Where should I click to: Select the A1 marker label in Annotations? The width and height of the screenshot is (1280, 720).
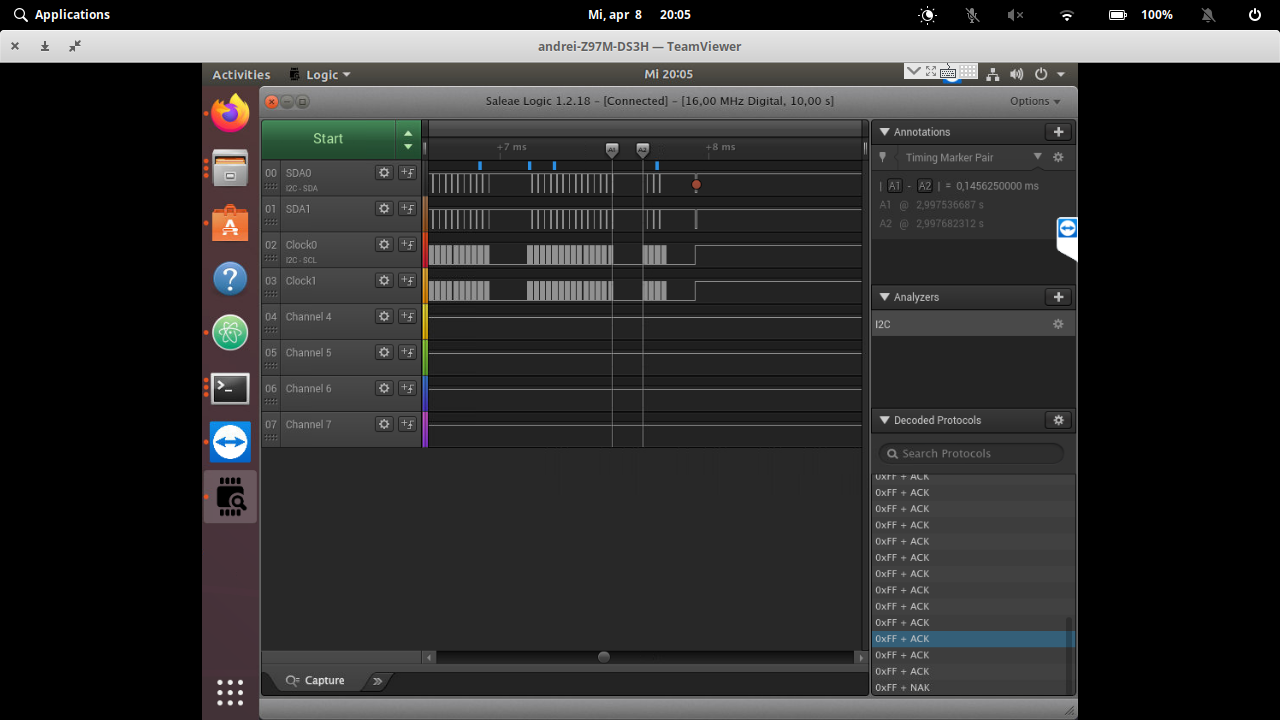point(894,185)
